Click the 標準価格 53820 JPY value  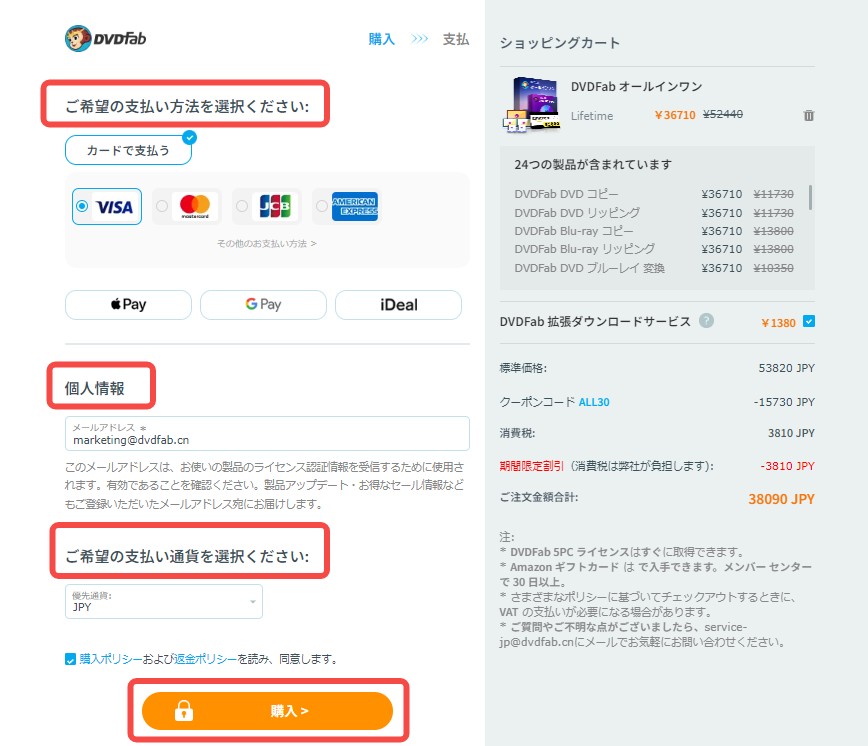tap(787, 368)
